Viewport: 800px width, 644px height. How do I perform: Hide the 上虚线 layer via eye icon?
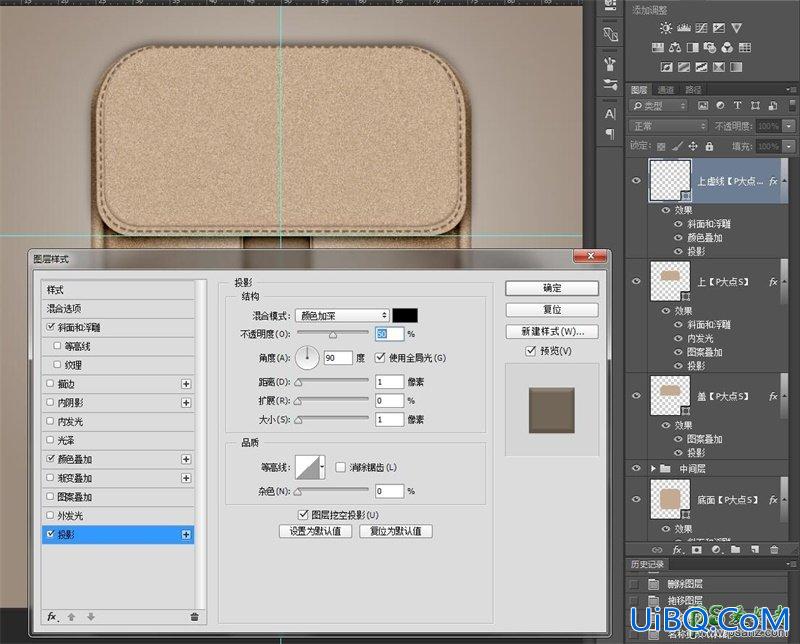click(636, 180)
